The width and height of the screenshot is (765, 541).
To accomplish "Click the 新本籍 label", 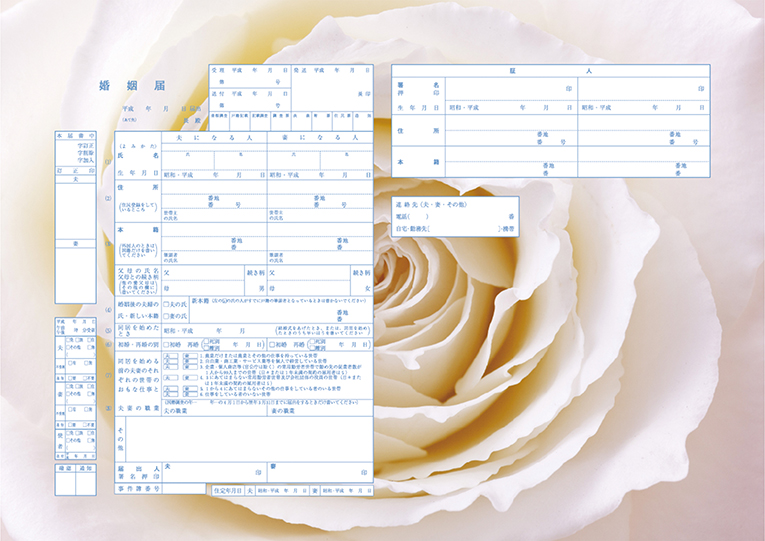I will point(199,301).
